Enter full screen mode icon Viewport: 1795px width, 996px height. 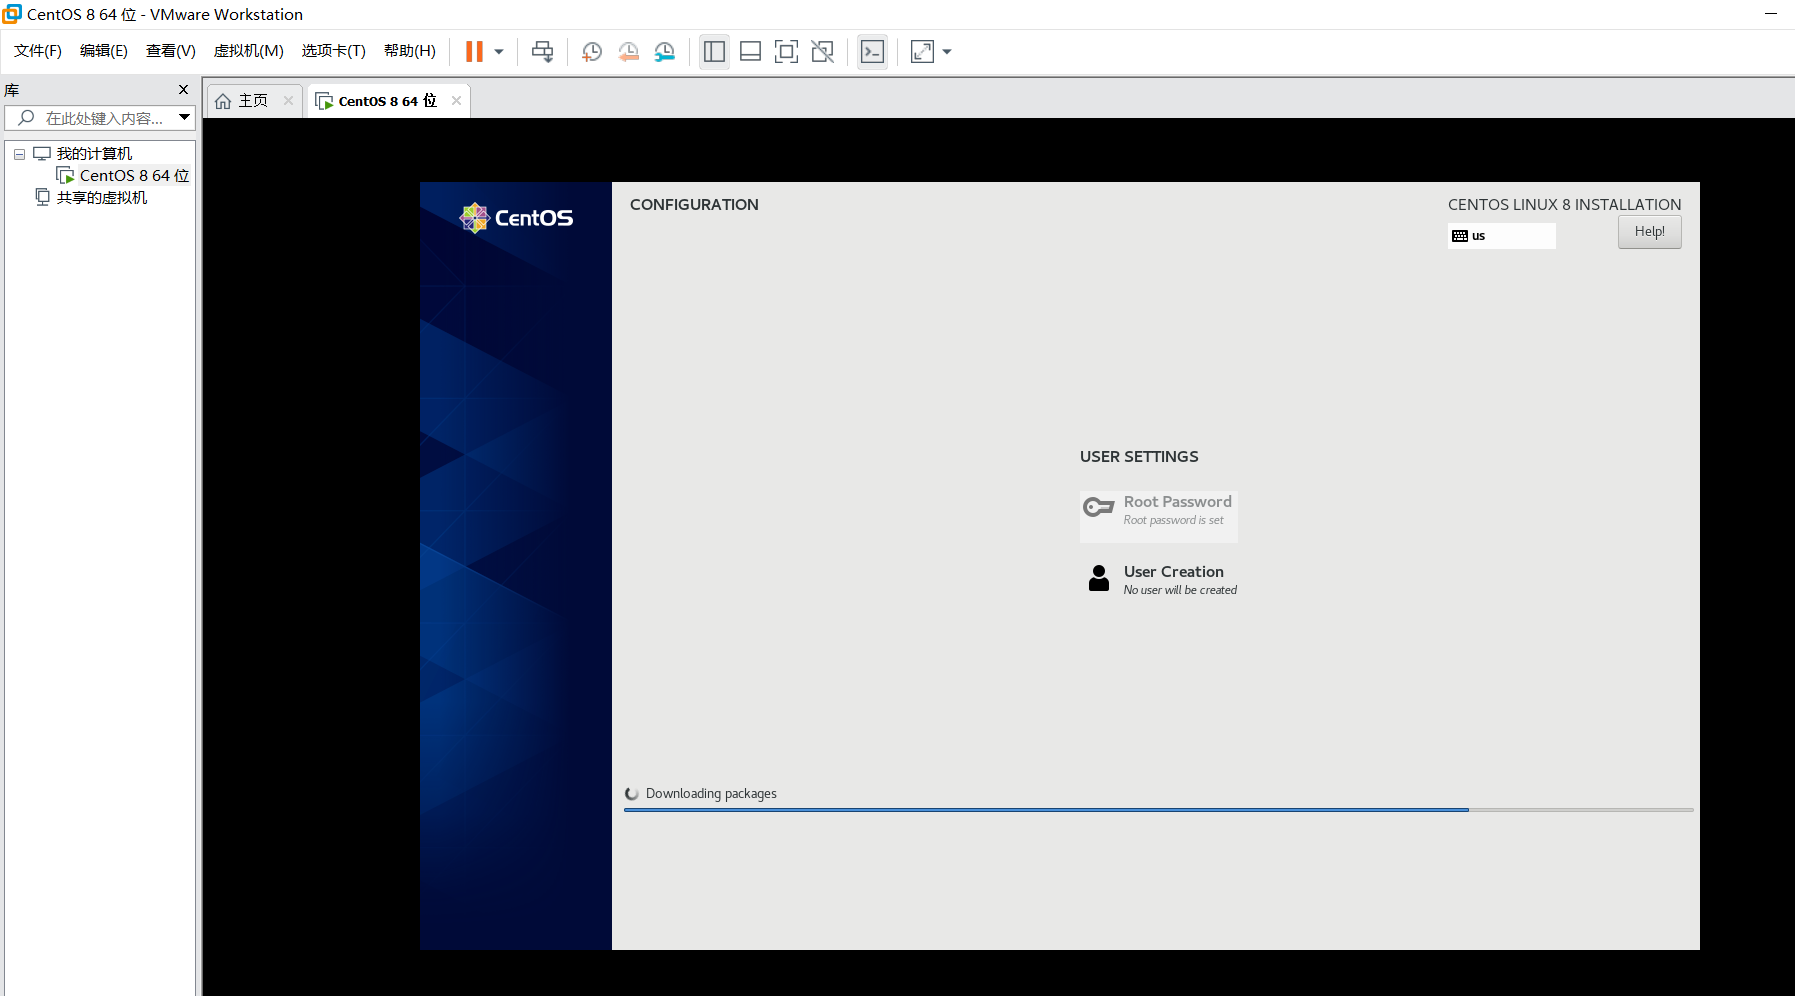[786, 52]
